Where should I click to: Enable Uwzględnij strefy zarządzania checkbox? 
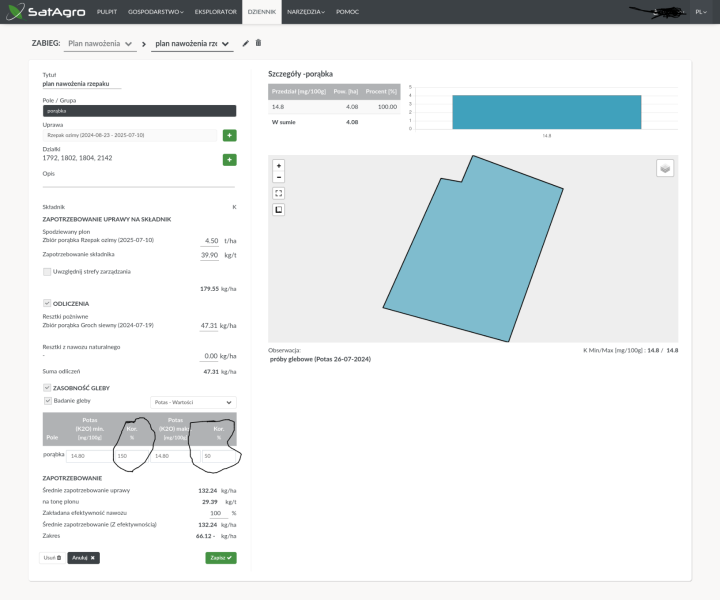coord(47,271)
